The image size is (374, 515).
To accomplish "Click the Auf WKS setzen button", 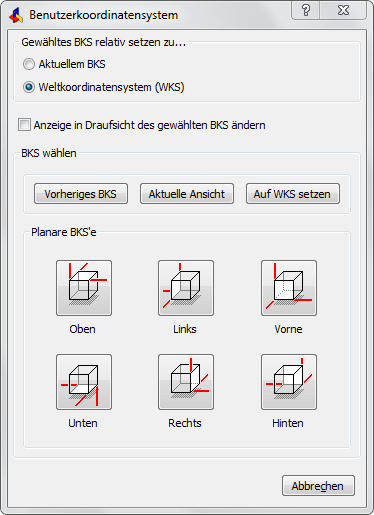I will point(293,194).
